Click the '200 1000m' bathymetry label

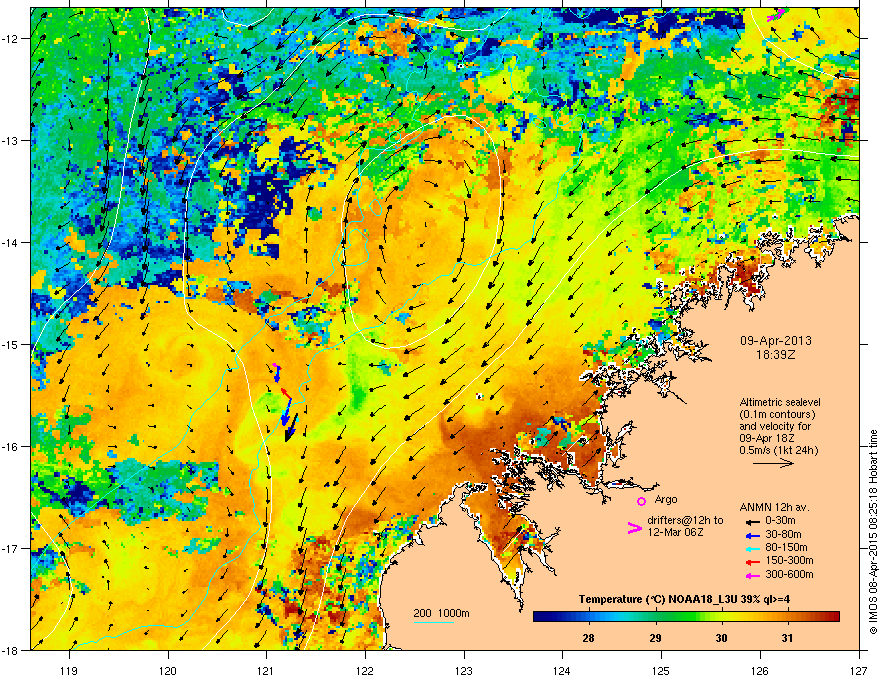click(x=441, y=613)
